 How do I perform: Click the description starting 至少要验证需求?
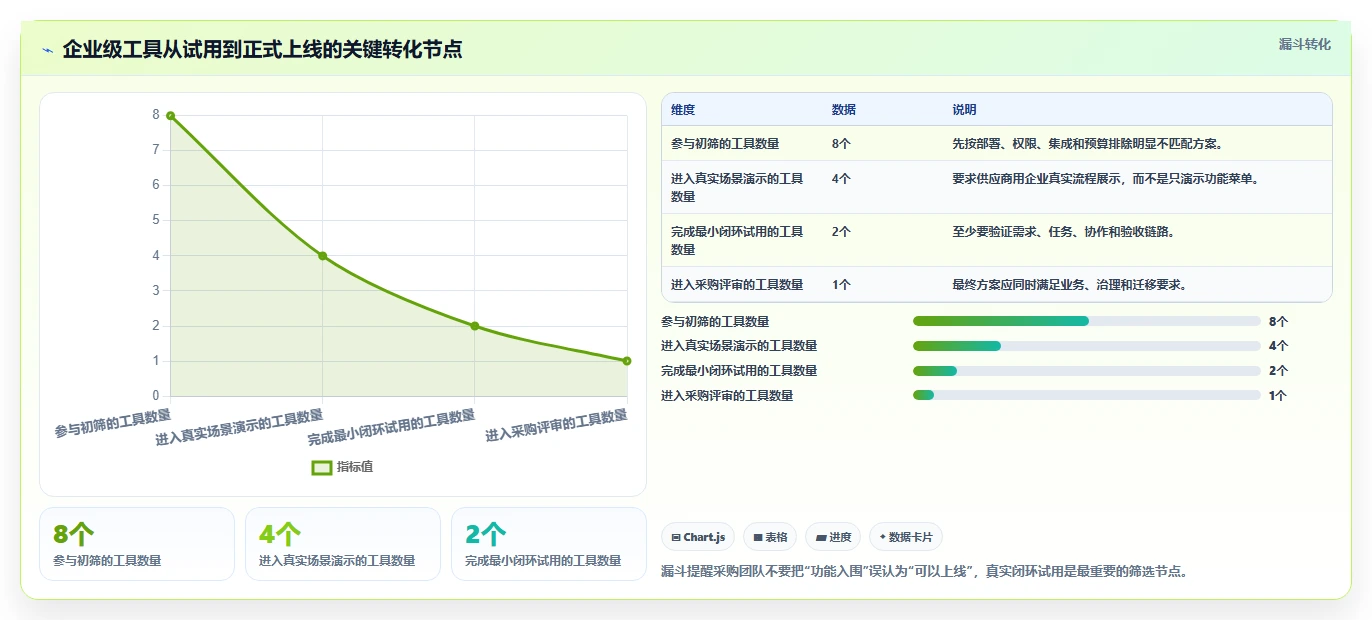tap(1064, 232)
